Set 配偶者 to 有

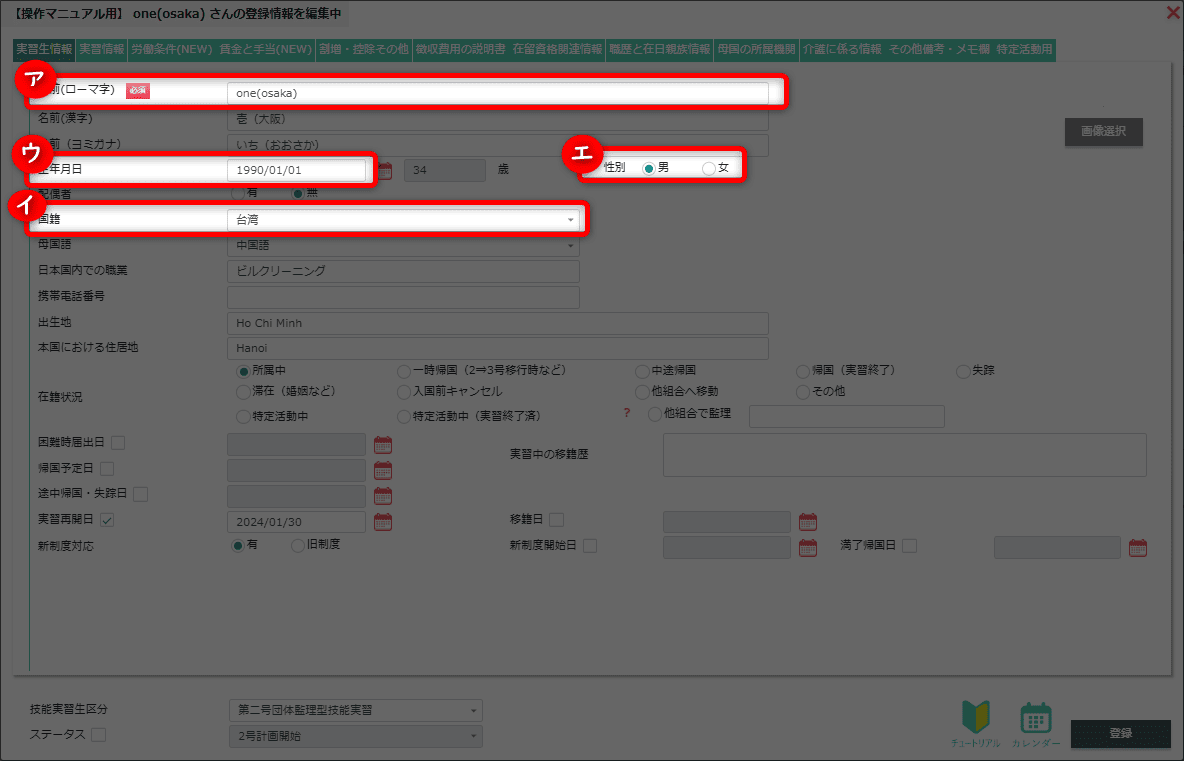click(x=239, y=194)
